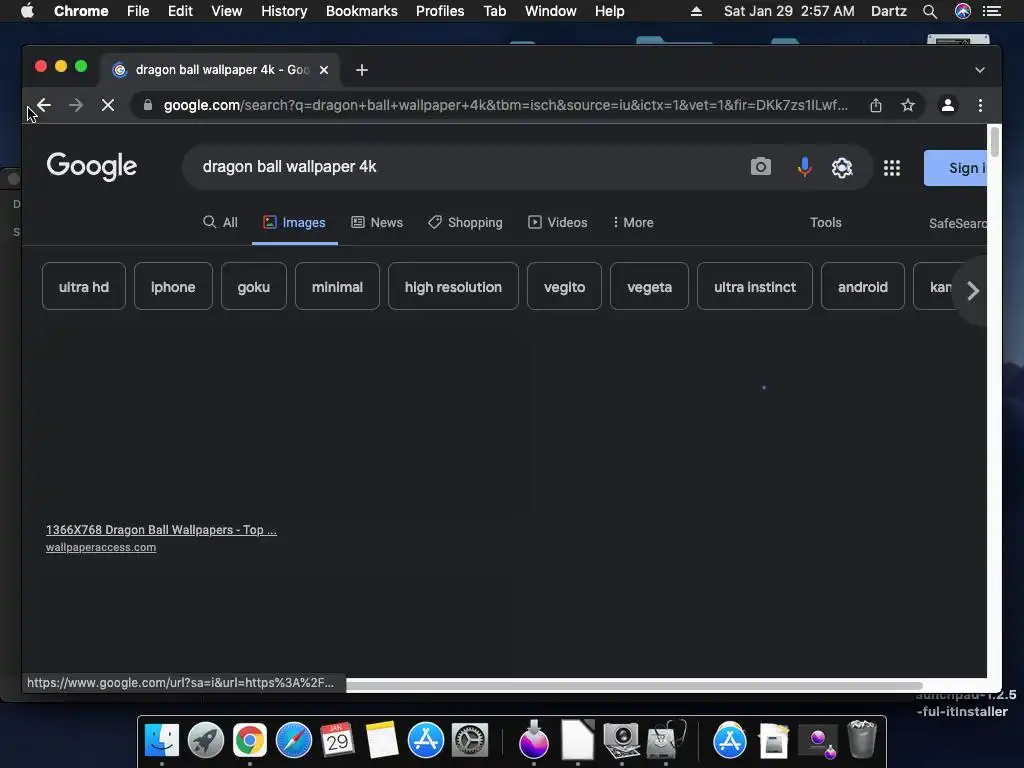The width and height of the screenshot is (1024, 768).
Task: Open Disk Utility from the Dock
Action: [666, 741]
